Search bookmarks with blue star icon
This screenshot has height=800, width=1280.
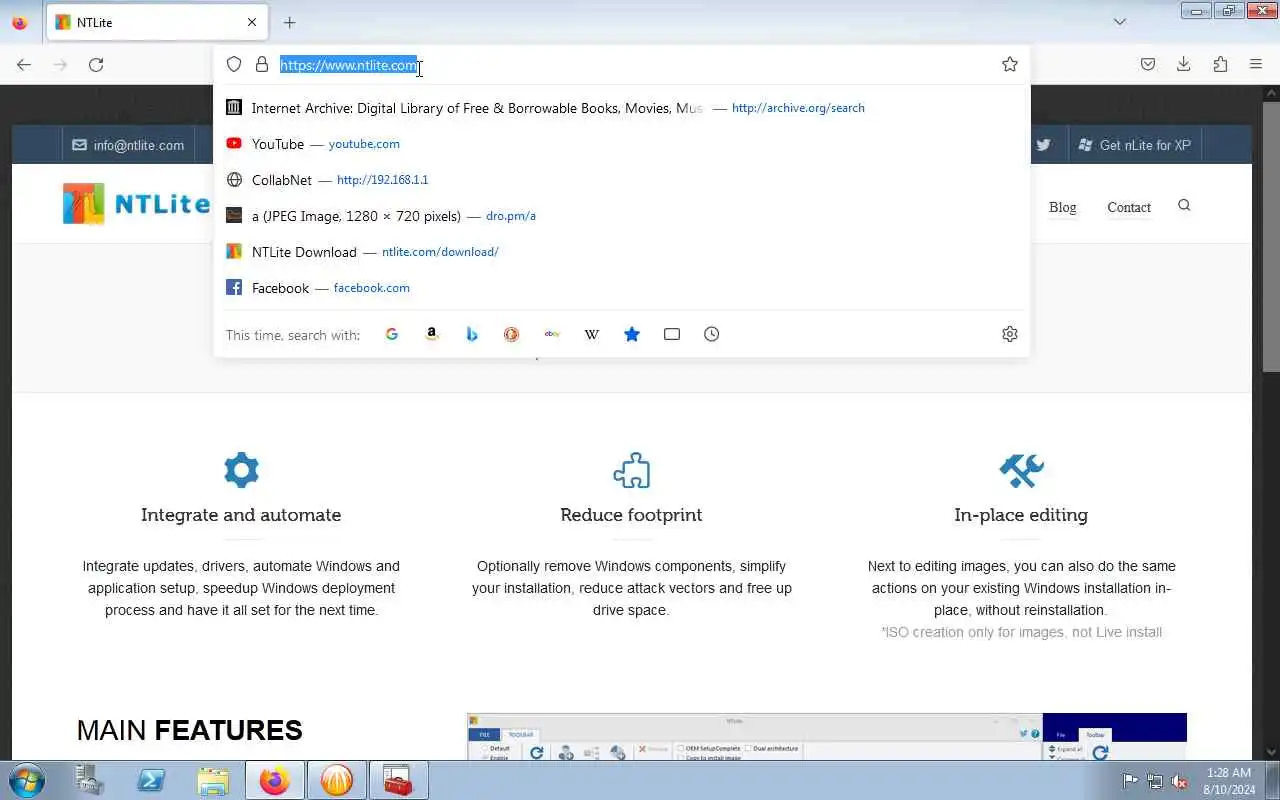coord(632,334)
